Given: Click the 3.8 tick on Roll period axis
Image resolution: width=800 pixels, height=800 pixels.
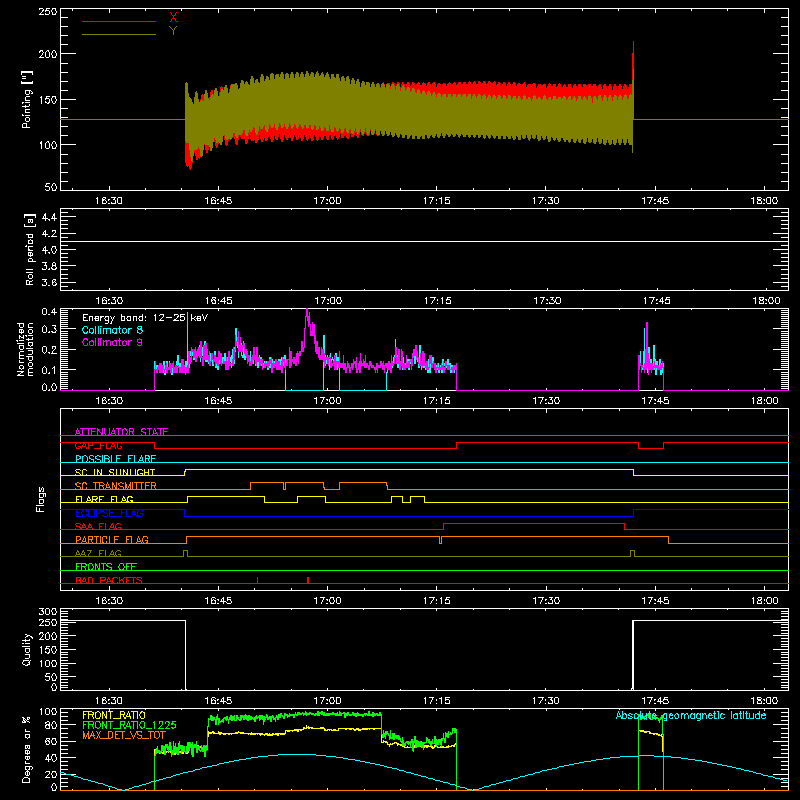Looking at the screenshot, I should (48, 266).
